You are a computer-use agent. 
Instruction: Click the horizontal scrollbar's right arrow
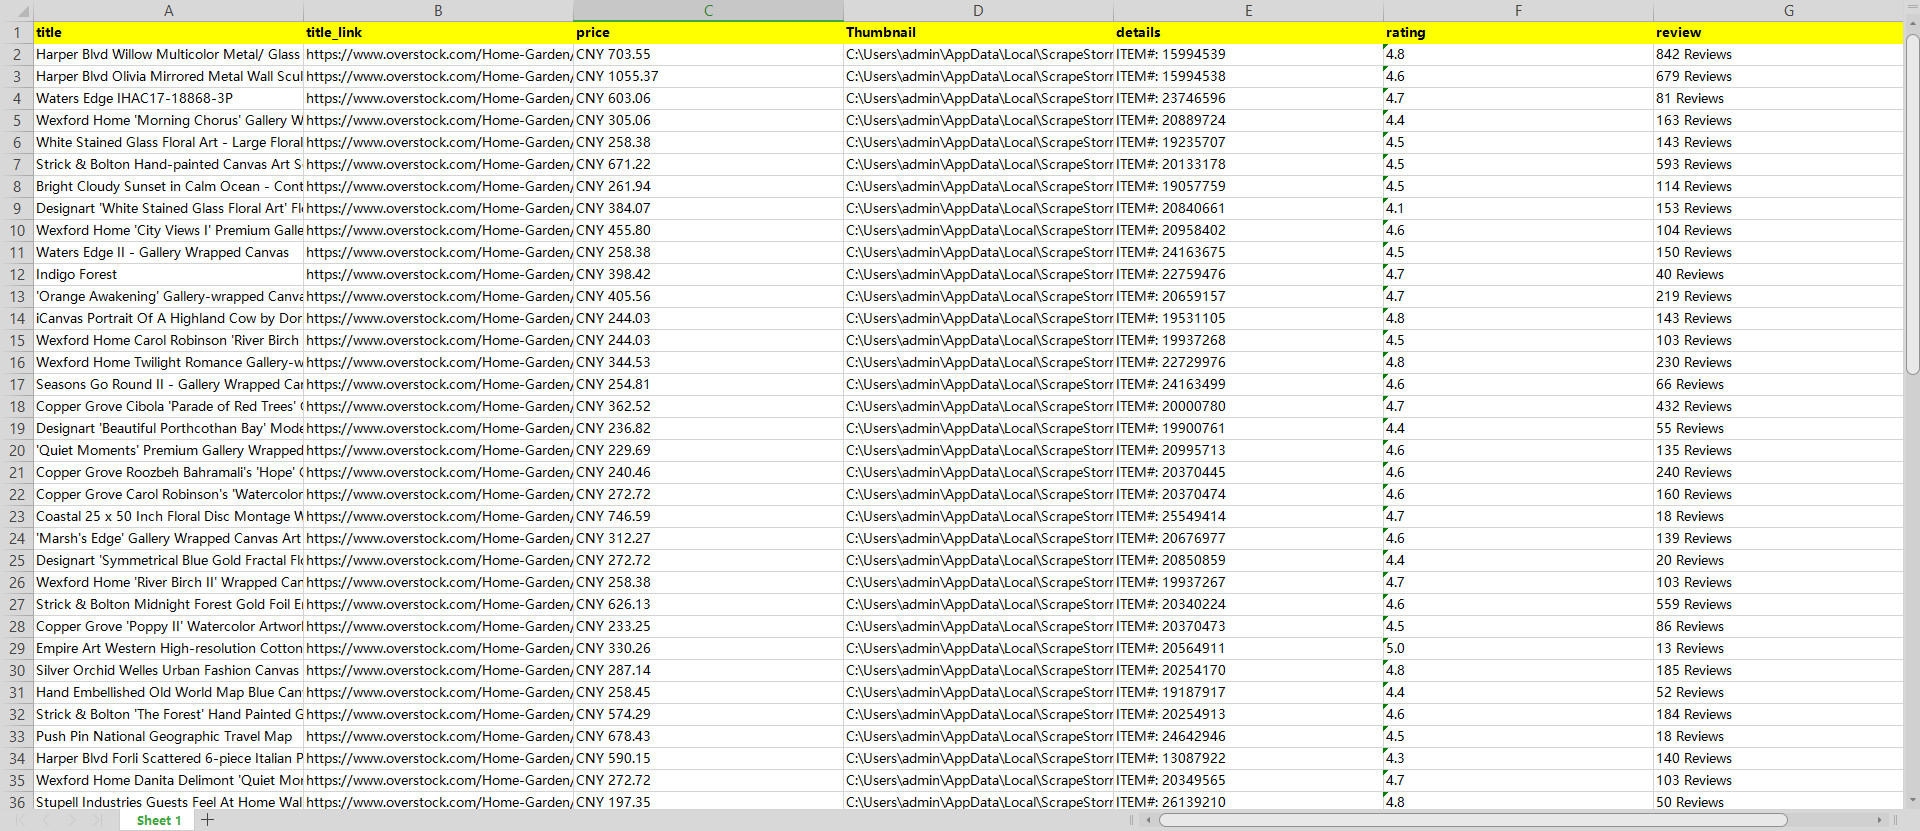[x=1879, y=820]
